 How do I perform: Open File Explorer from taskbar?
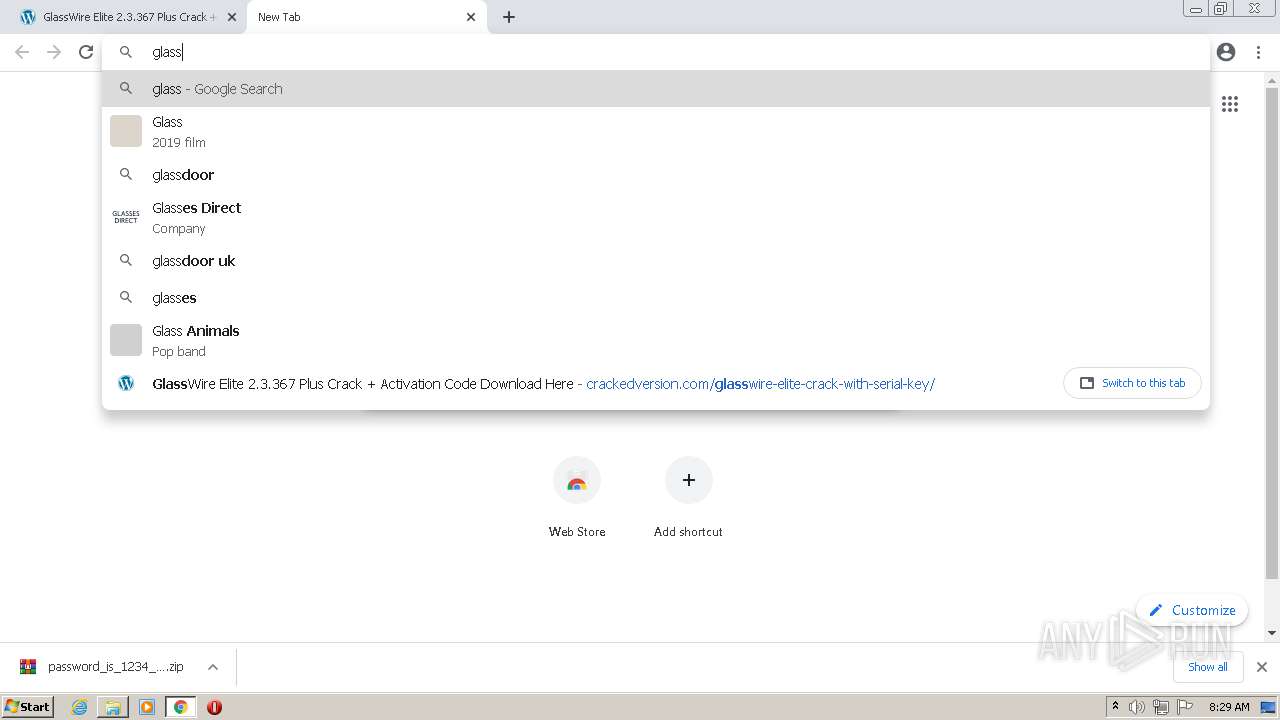click(113, 707)
